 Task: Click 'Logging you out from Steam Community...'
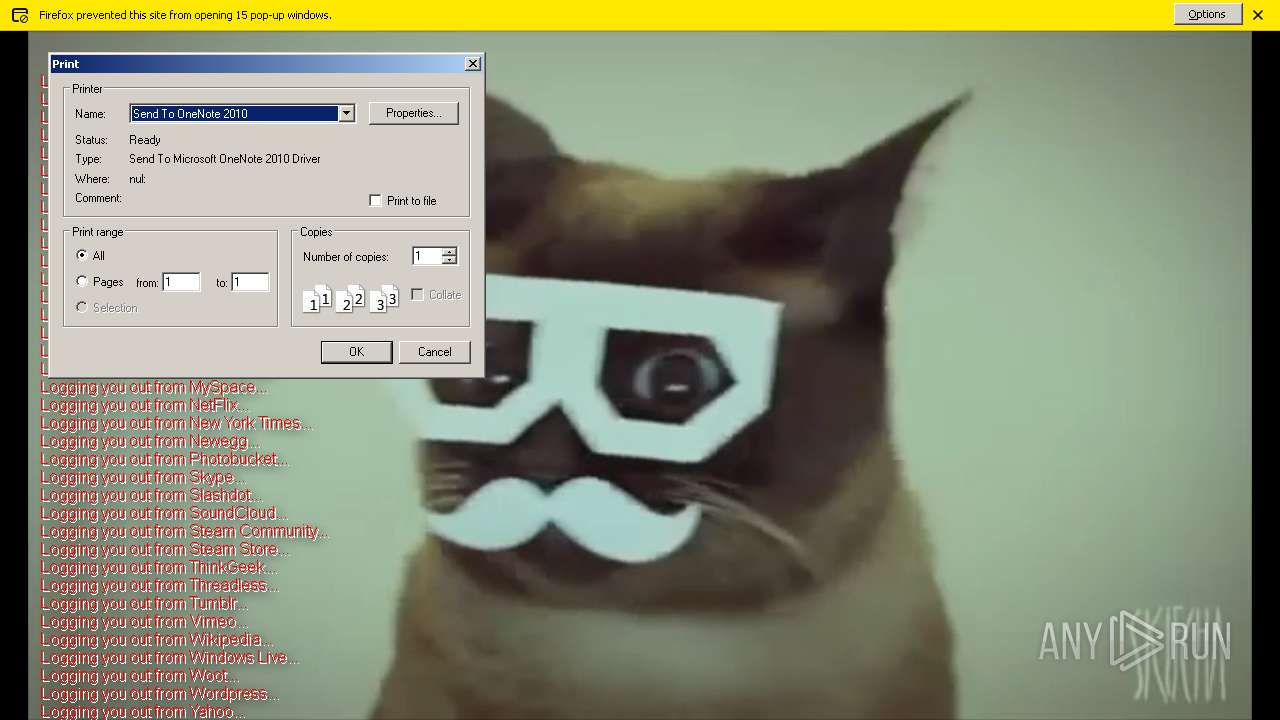coord(184,531)
